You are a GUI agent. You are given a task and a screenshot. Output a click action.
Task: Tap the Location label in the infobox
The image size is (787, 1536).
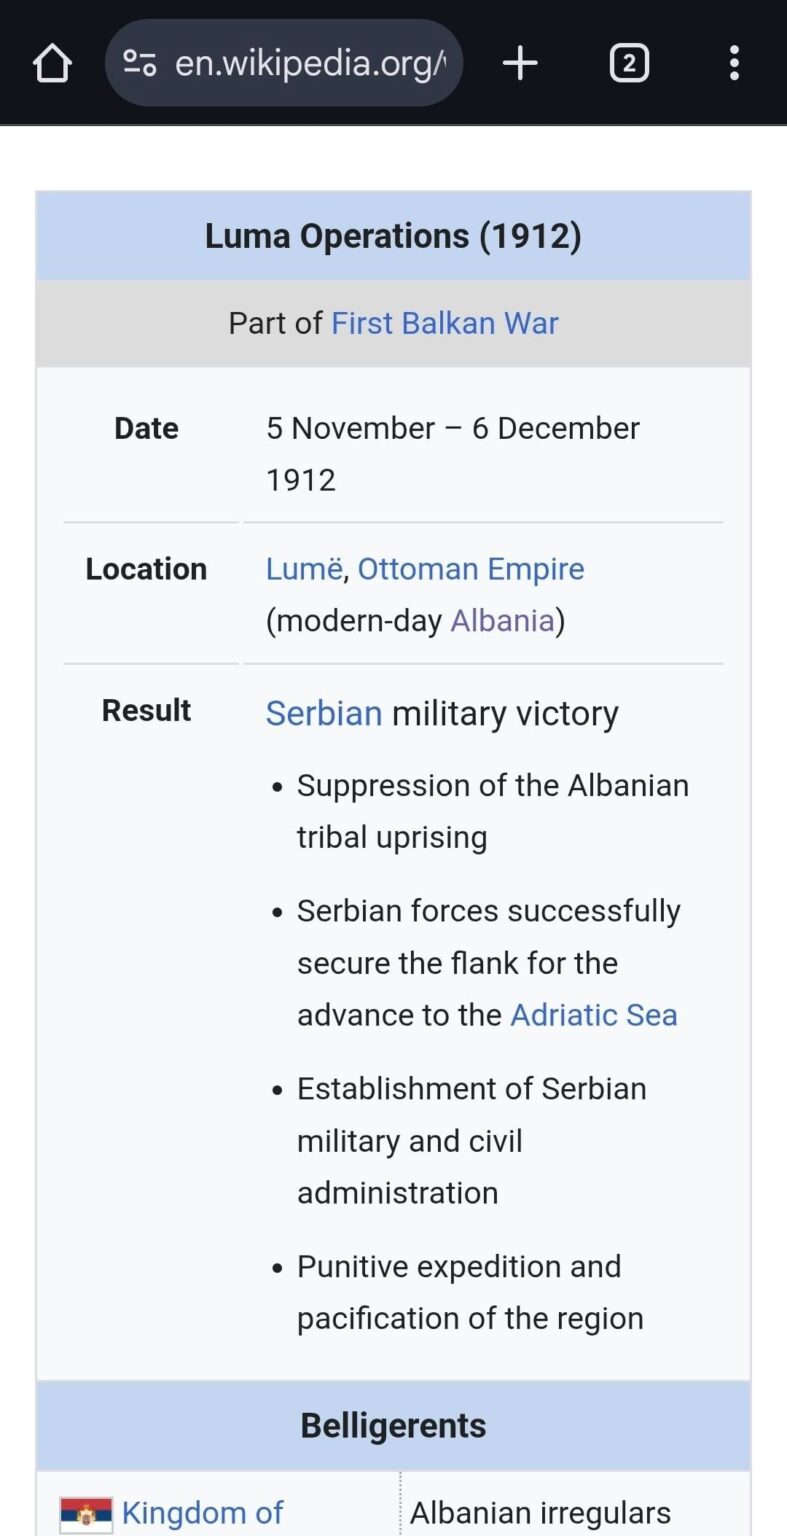pyautogui.click(x=146, y=568)
